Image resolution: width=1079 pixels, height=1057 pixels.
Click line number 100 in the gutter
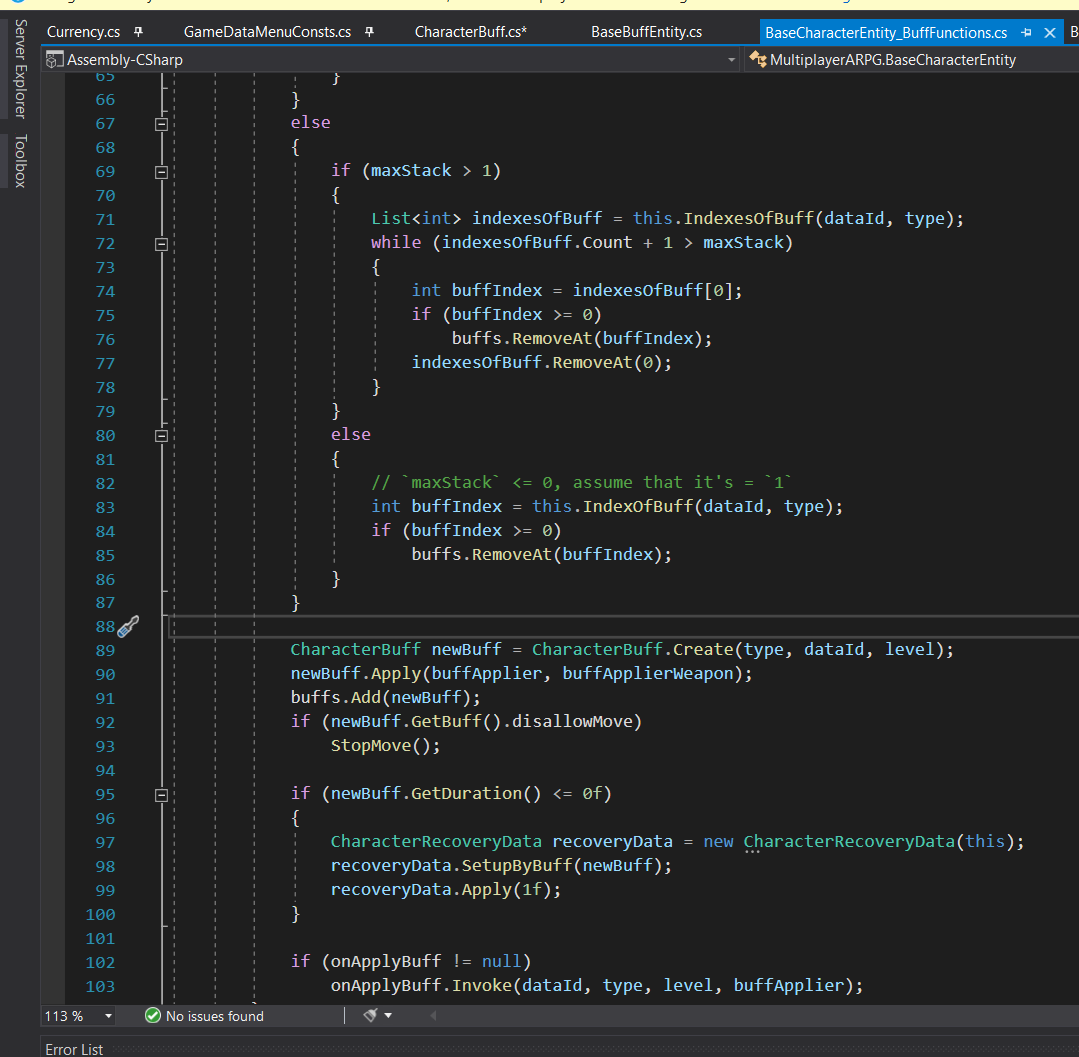(x=100, y=915)
